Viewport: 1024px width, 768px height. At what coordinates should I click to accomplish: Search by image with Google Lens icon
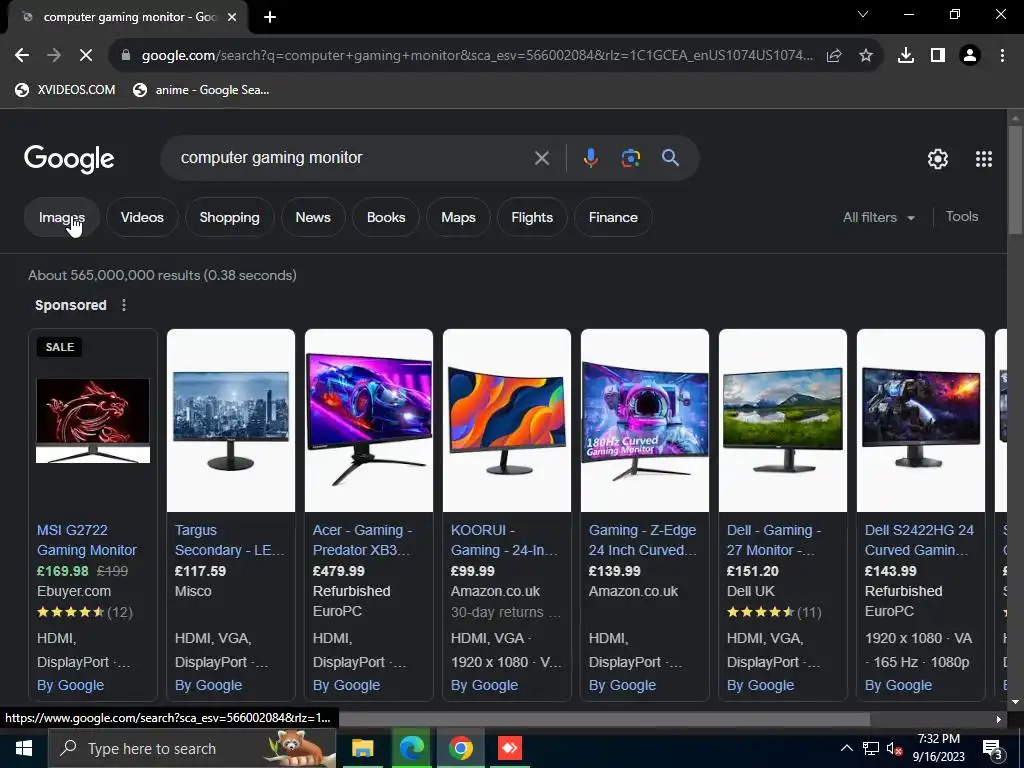pyautogui.click(x=630, y=158)
